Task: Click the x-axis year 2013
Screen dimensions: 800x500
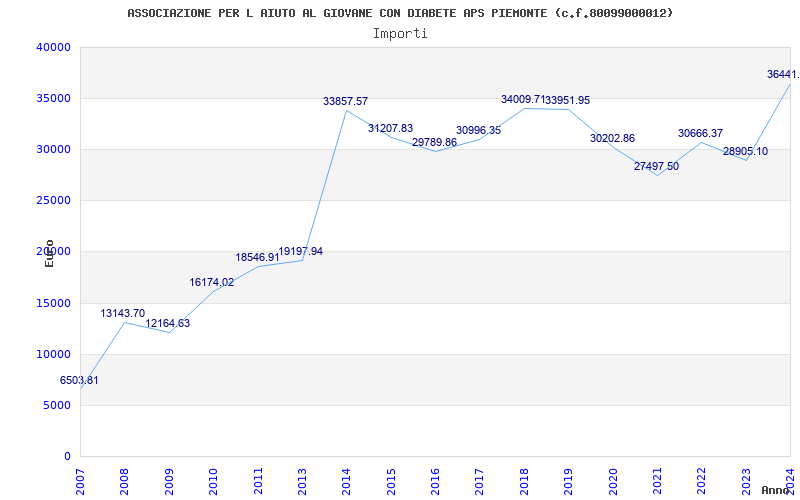Action: [x=302, y=481]
